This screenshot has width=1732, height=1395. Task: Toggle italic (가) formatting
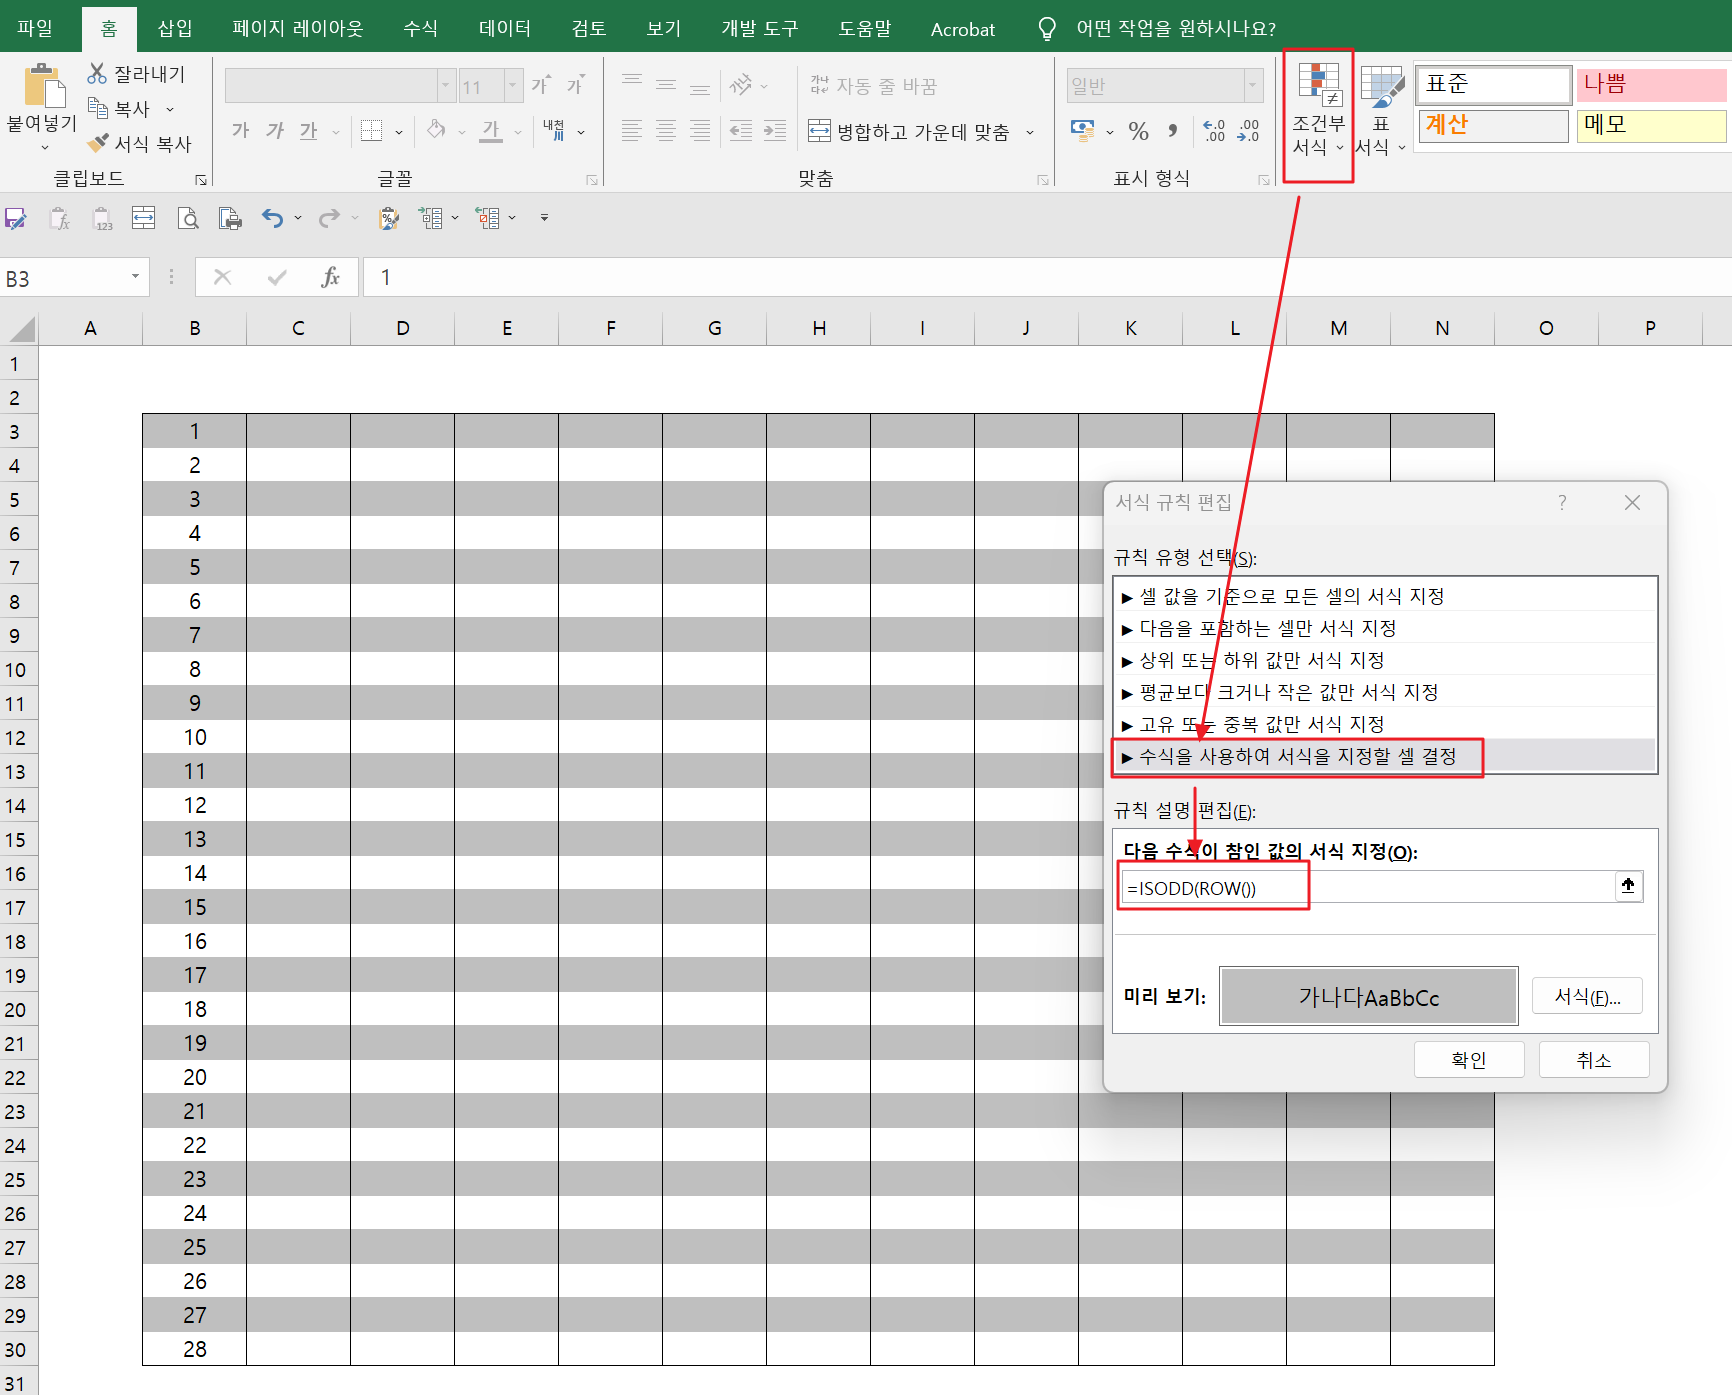275,130
